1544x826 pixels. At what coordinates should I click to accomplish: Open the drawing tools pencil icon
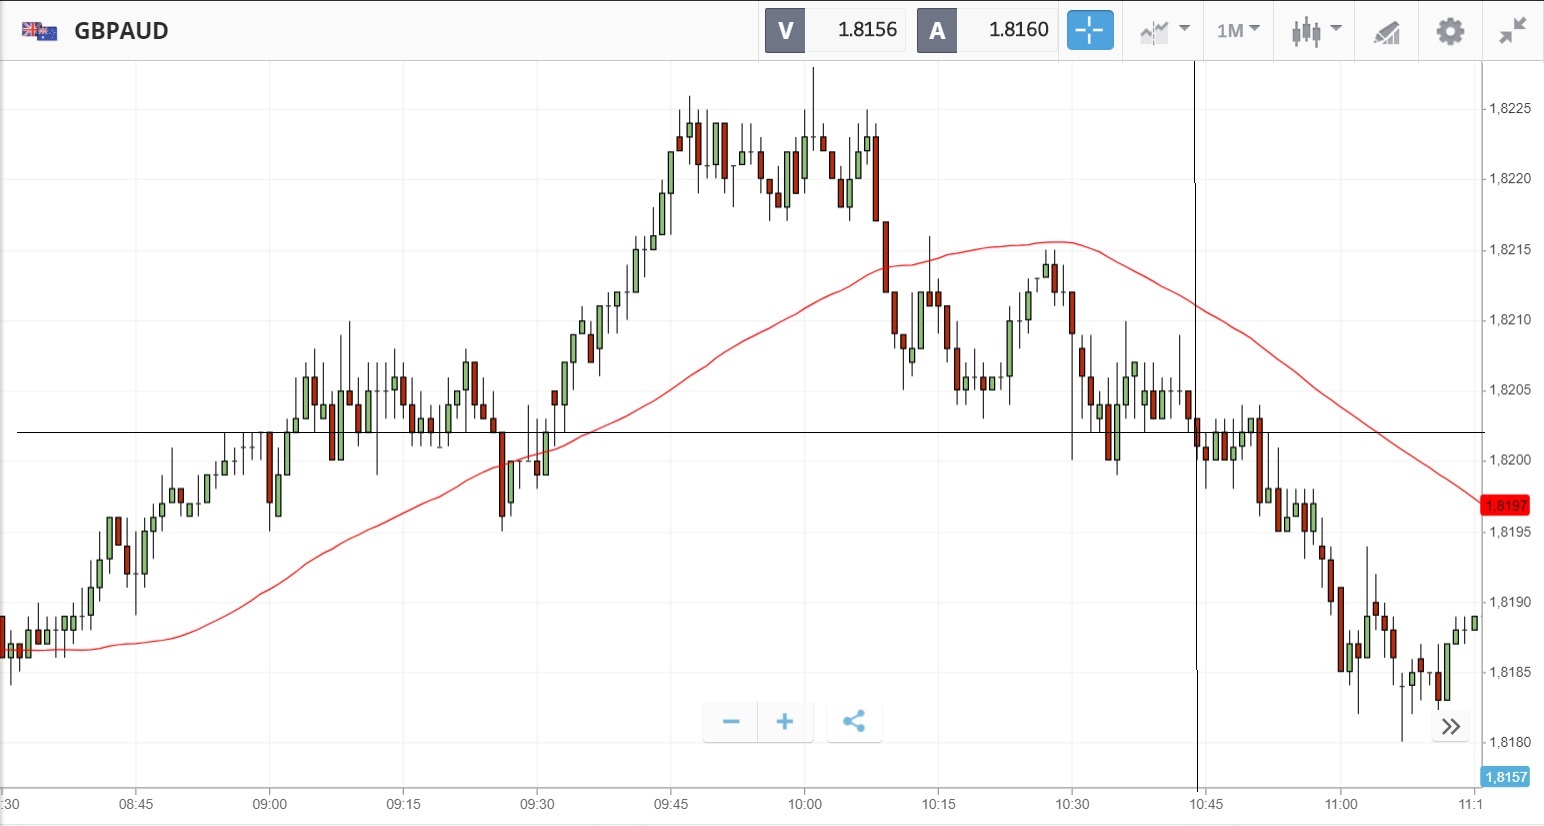tap(1386, 32)
